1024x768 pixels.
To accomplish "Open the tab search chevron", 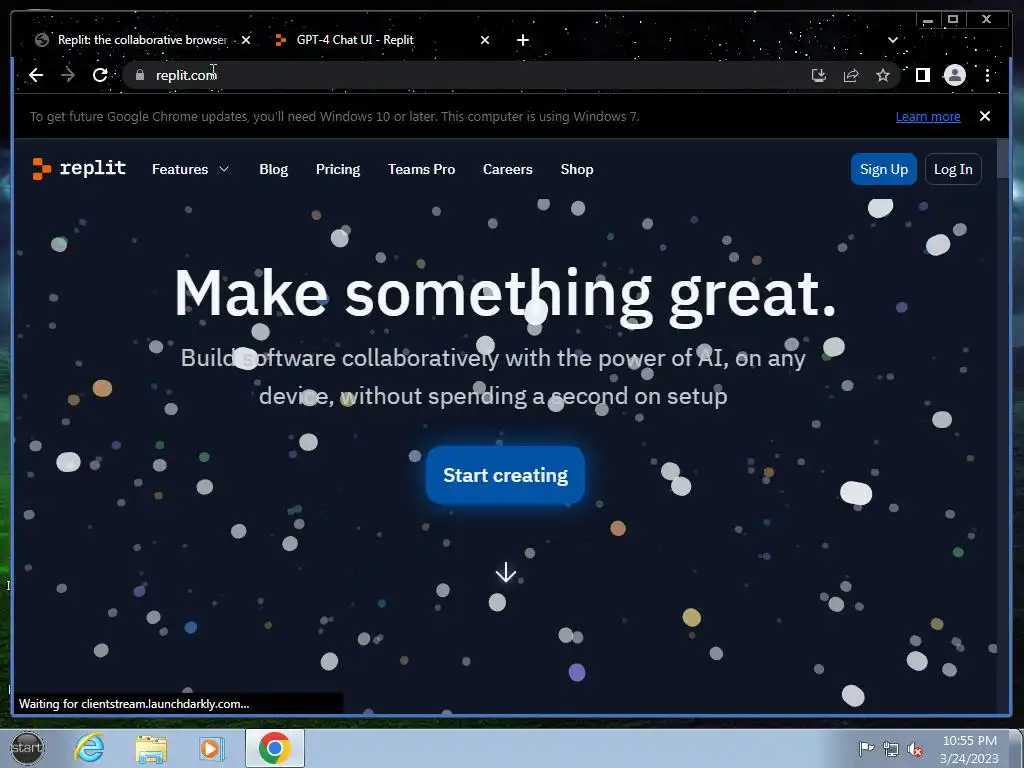I will tap(893, 40).
